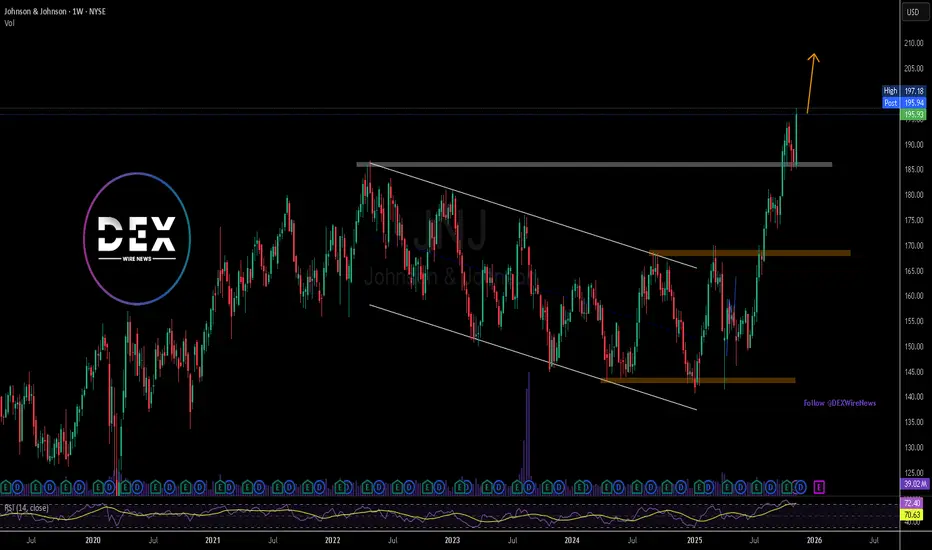This screenshot has height=550, width=932.
Task: Click the 205.00 price axis label
Action: 914,68
